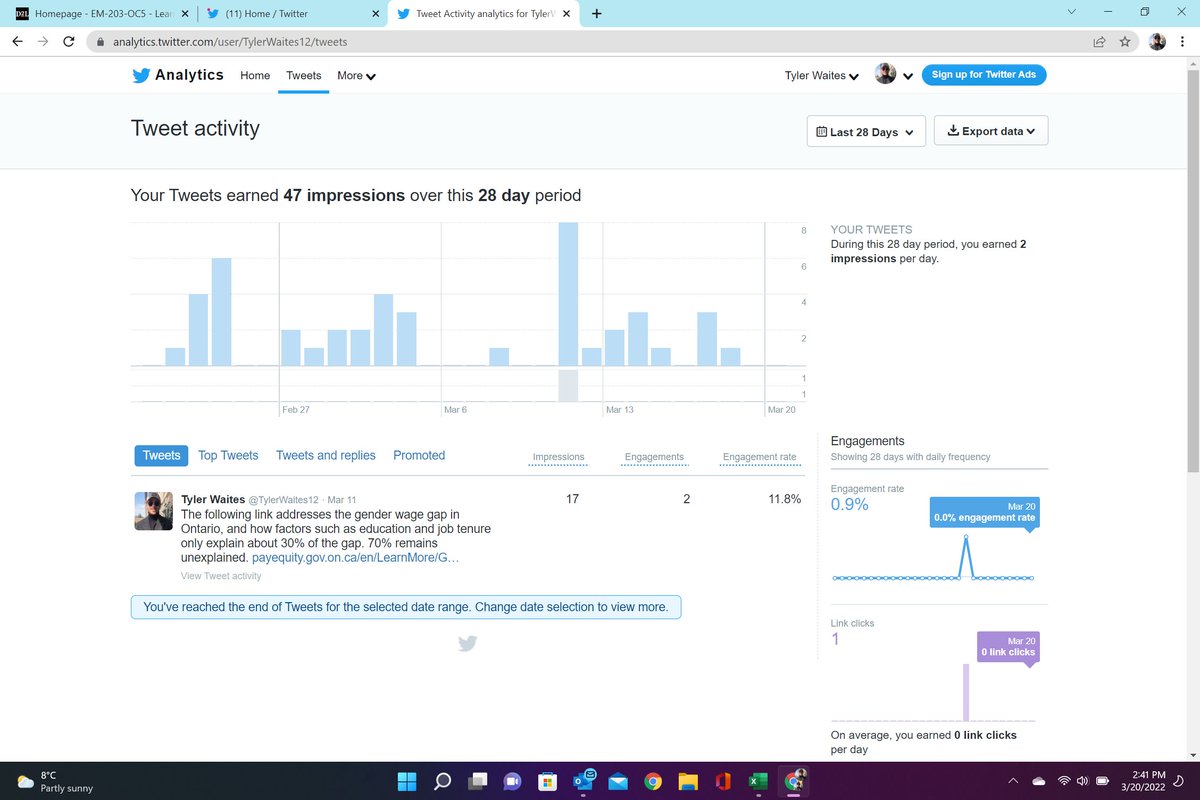Screen dimensions: 1200x800
Task: Open Chrome icon in the taskbar
Action: 653,781
